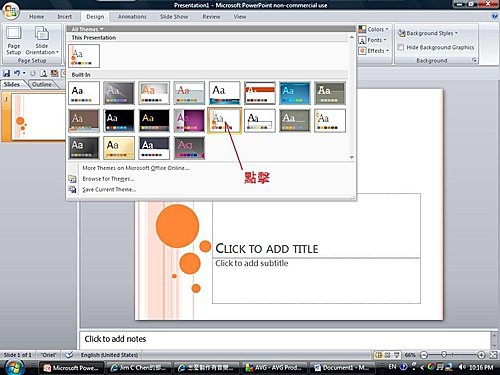The height and width of the screenshot is (375, 500).
Task: Apply the gray Apex theme
Action: [119, 93]
